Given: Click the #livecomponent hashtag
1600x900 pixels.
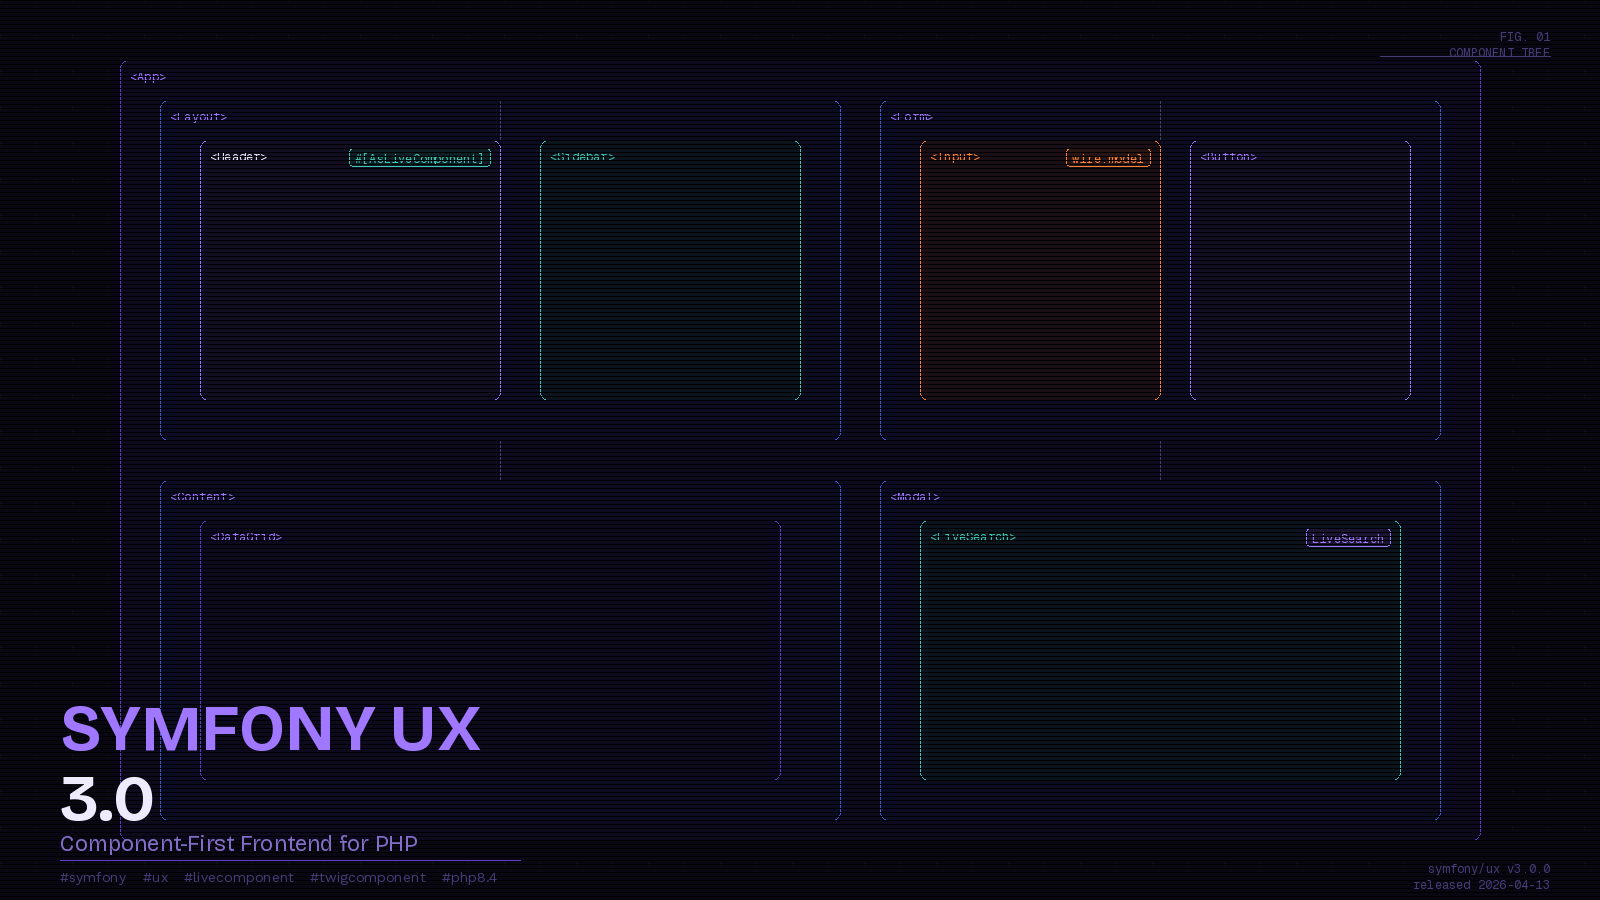Looking at the screenshot, I should [239, 878].
